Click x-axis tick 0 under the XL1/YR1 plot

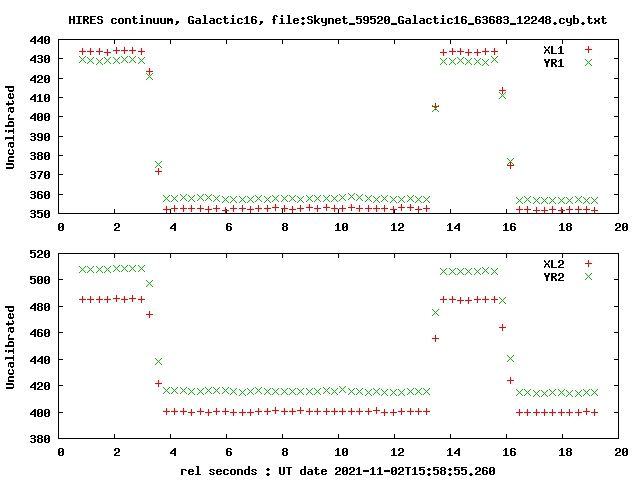(61, 227)
